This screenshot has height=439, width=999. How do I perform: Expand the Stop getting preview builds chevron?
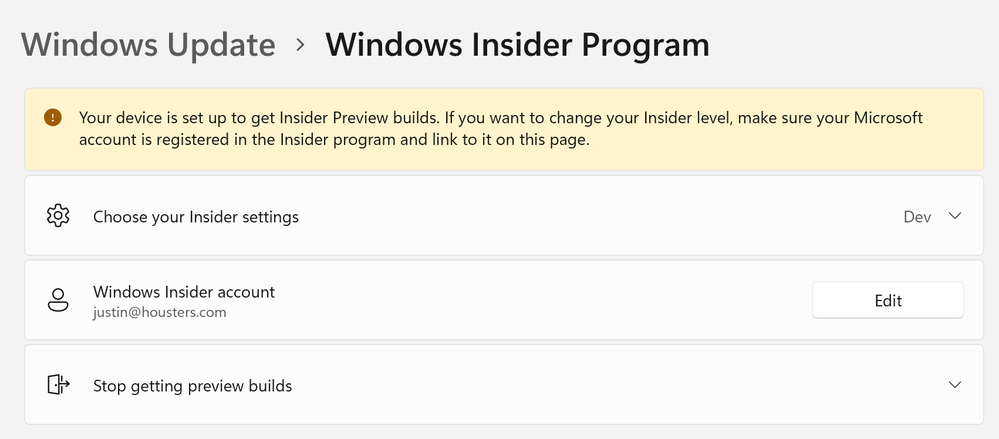coord(954,384)
